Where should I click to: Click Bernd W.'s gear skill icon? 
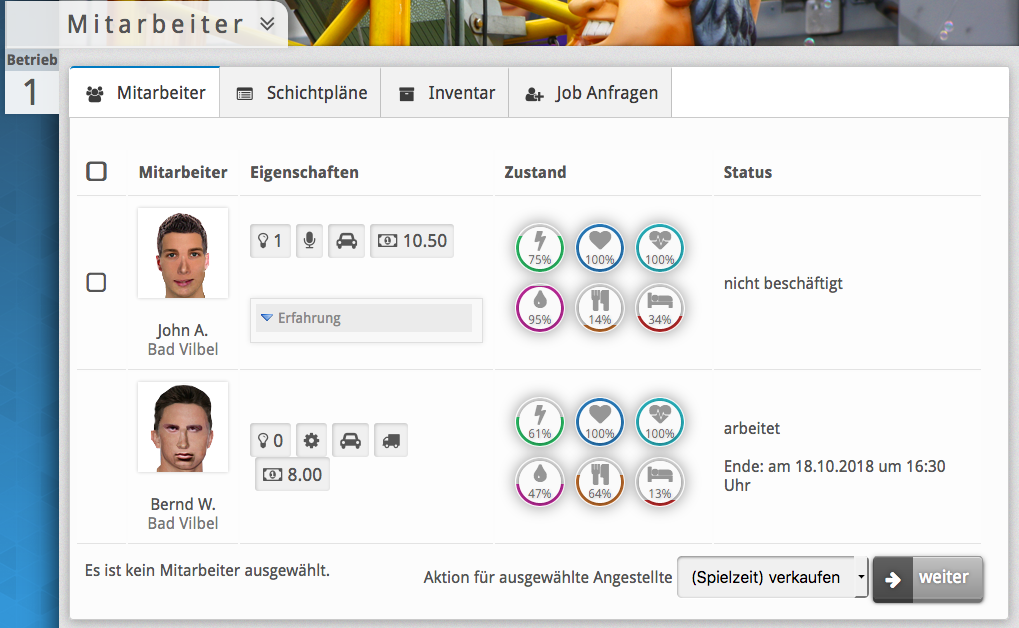[311, 440]
